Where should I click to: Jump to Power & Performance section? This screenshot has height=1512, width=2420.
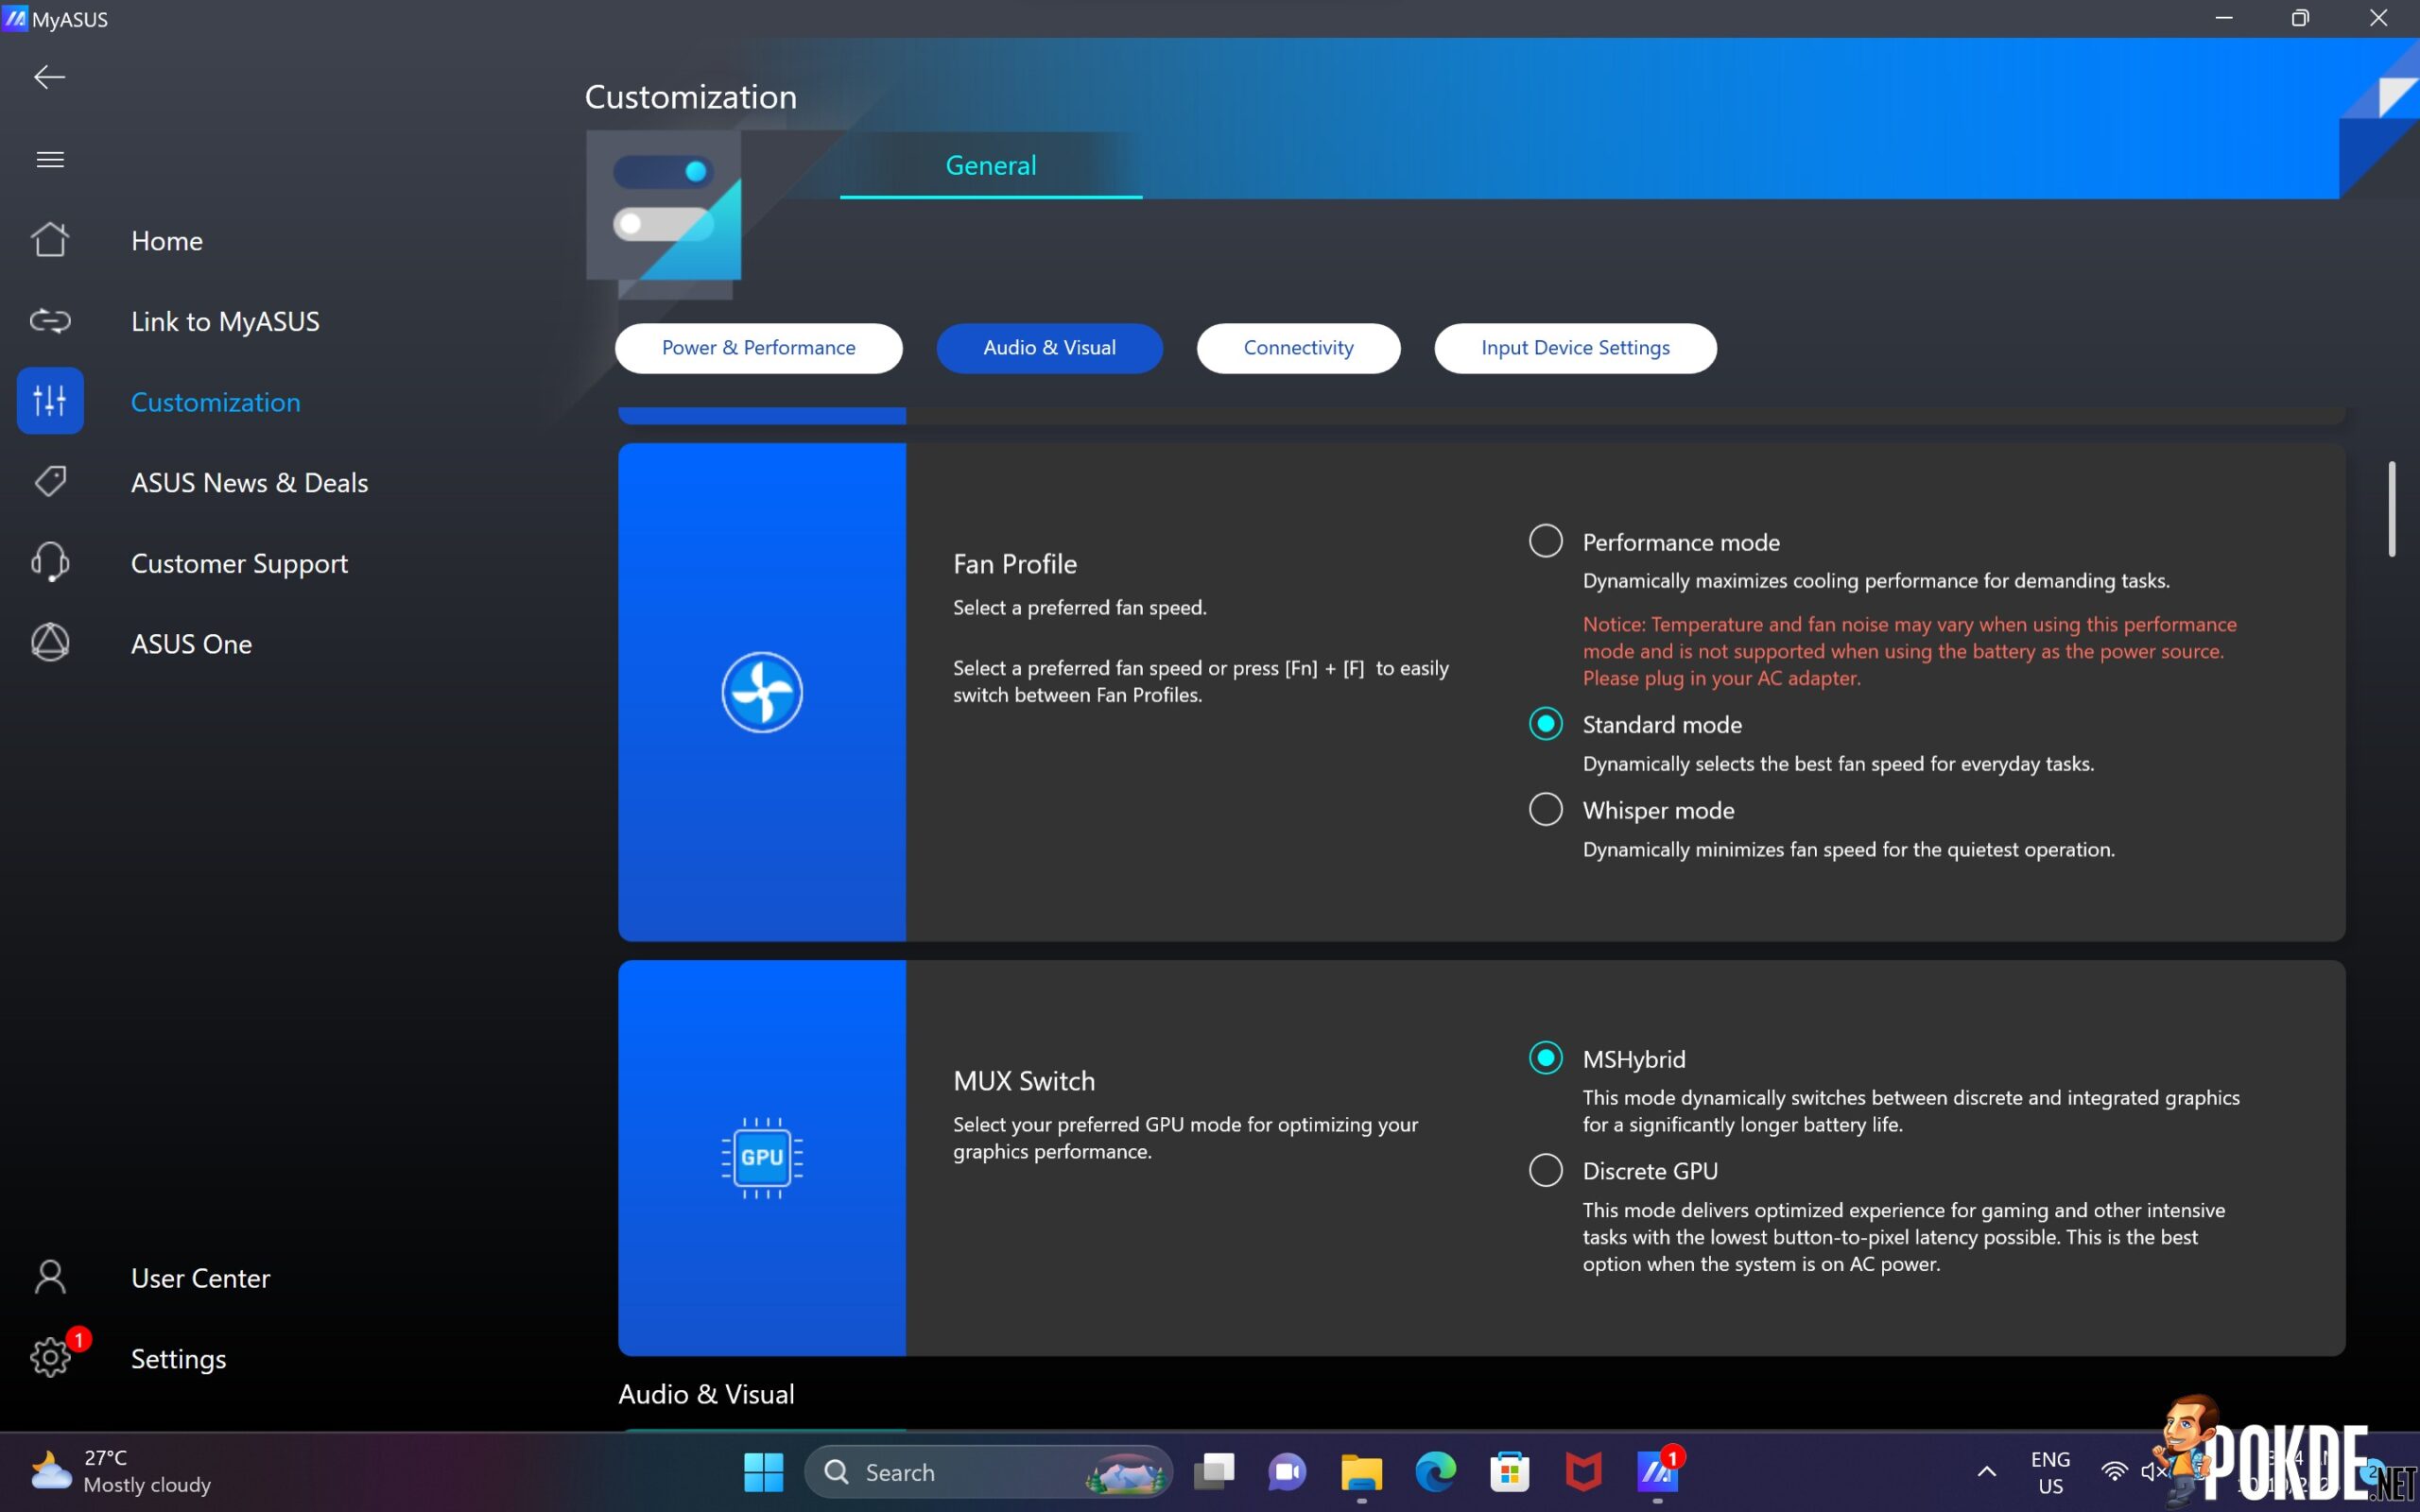coord(759,348)
